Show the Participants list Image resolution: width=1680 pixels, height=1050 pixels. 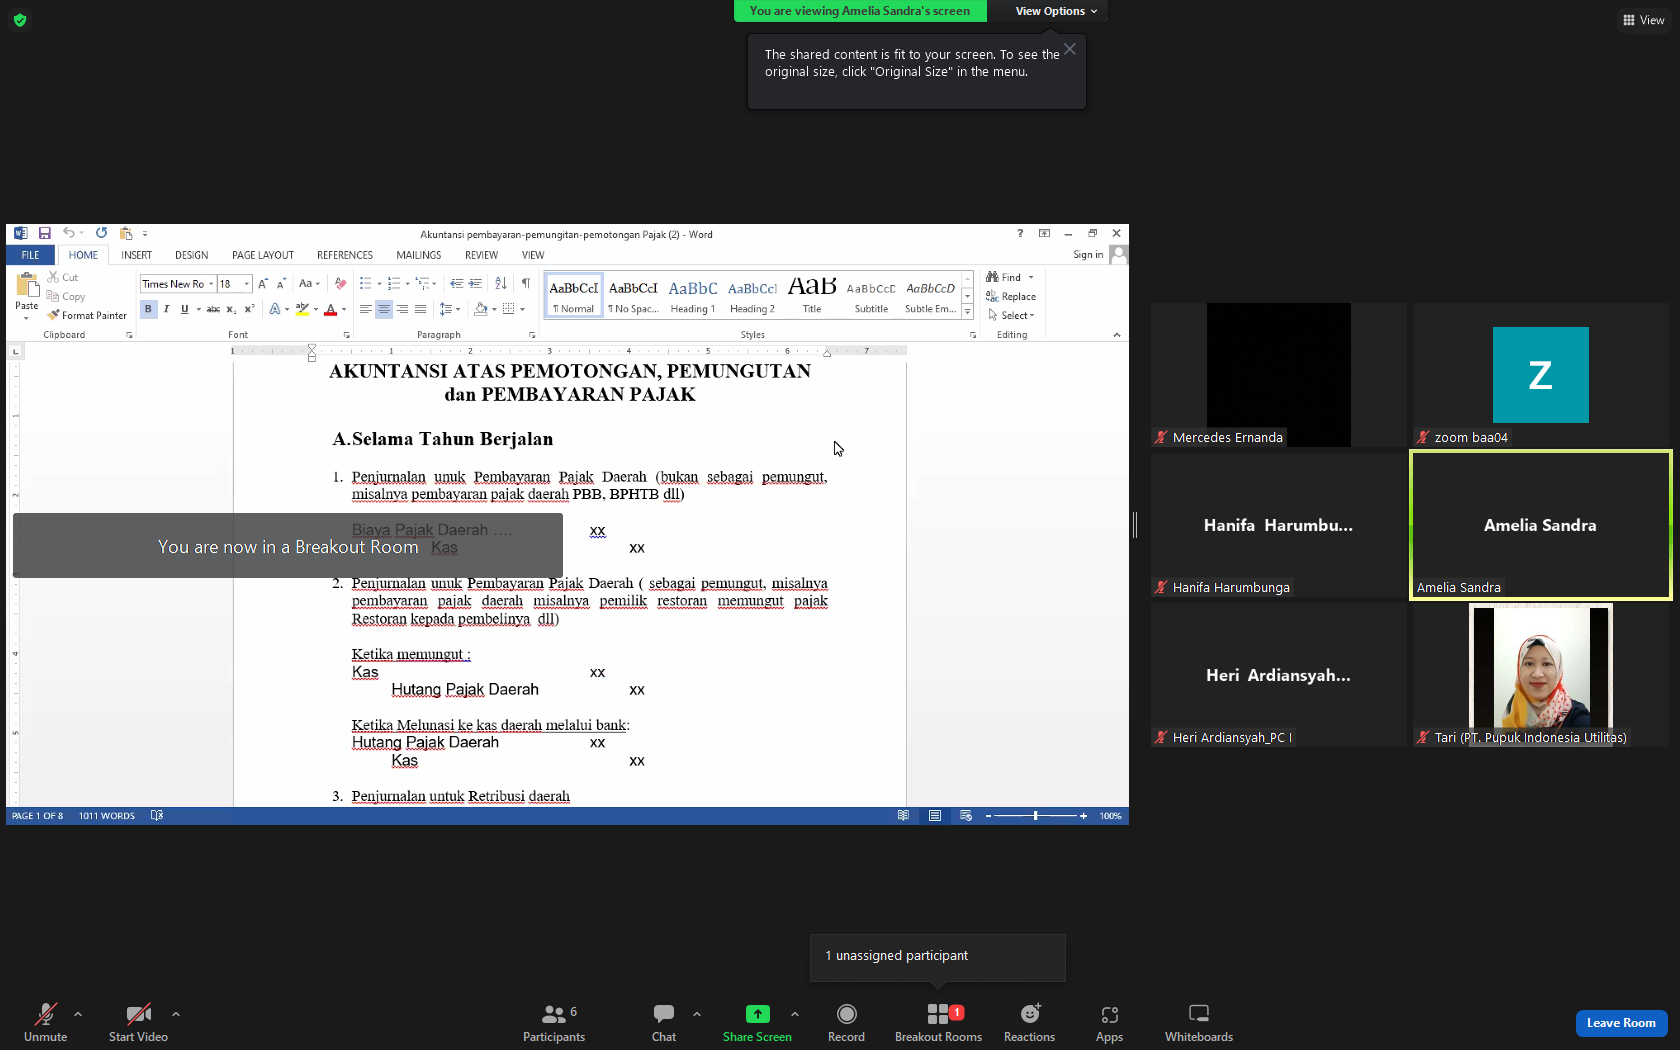coord(554,1022)
